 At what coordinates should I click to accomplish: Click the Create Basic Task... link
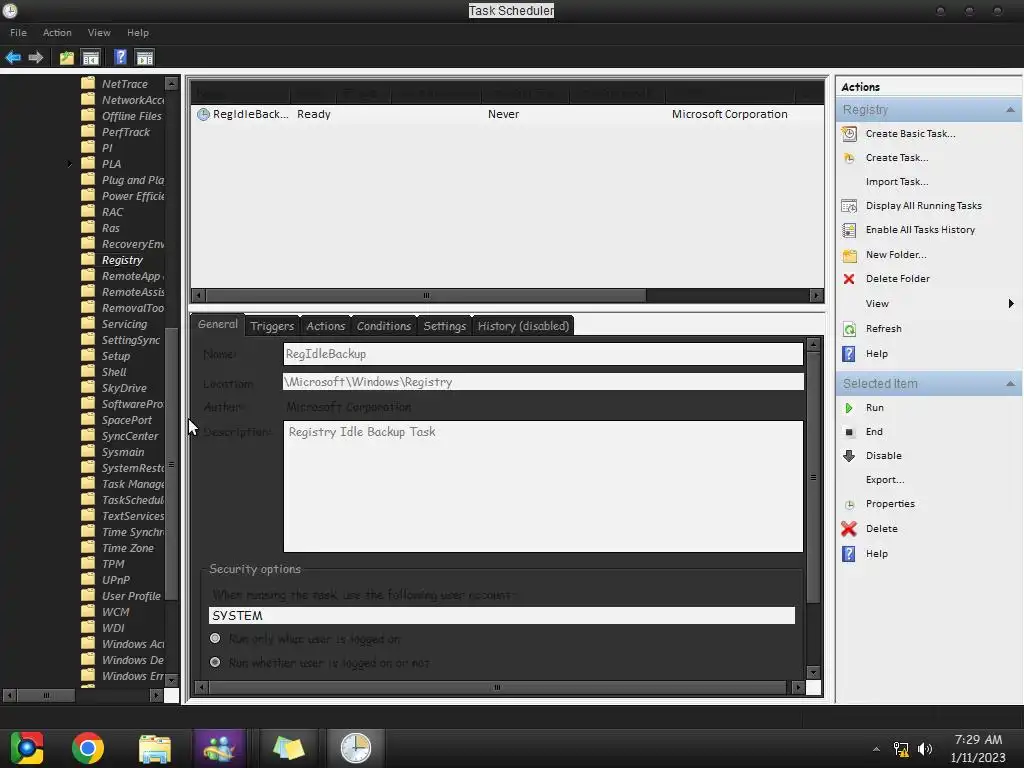point(910,134)
